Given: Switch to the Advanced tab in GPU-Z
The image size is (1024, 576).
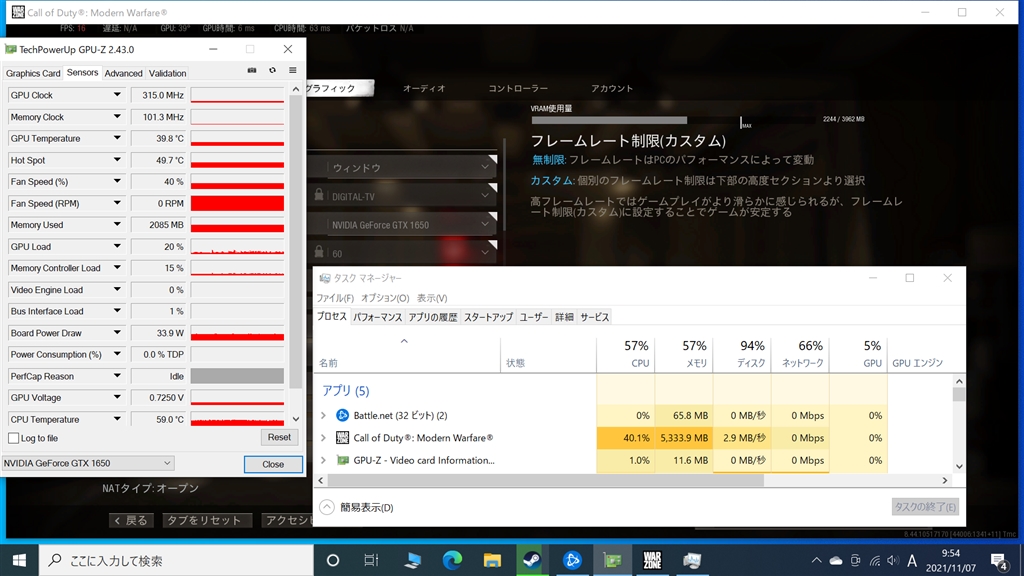Looking at the screenshot, I should (123, 73).
